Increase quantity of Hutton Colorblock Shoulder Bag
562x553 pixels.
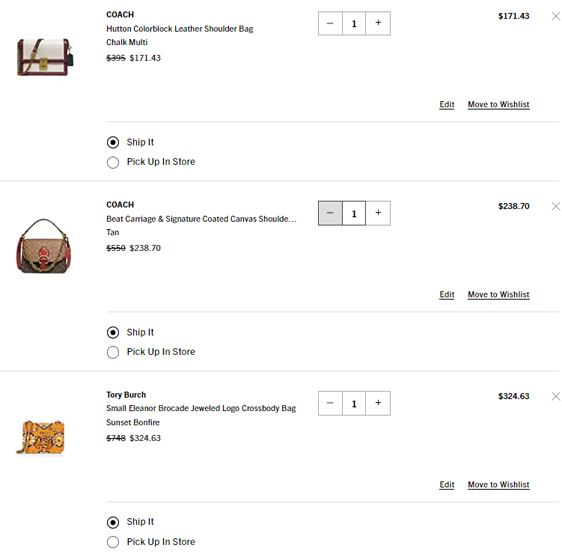[378, 23]
